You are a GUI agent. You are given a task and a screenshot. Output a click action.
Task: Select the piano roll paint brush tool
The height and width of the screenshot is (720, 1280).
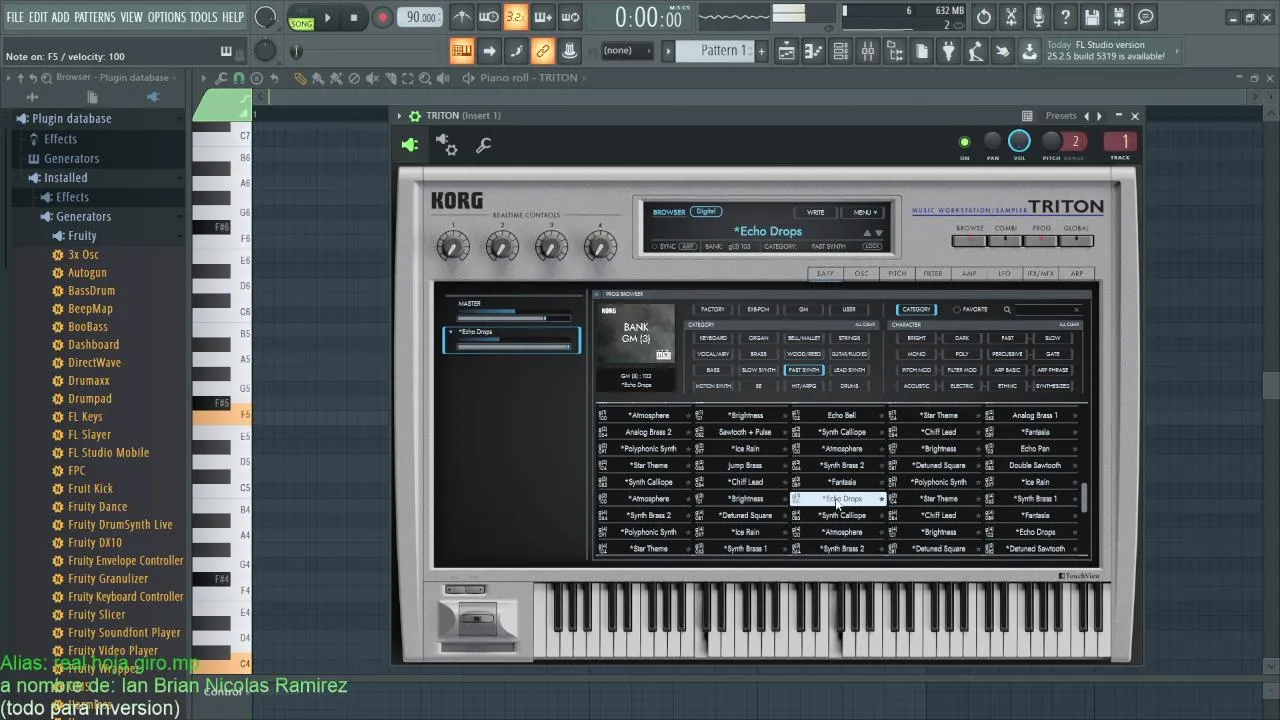317,78
